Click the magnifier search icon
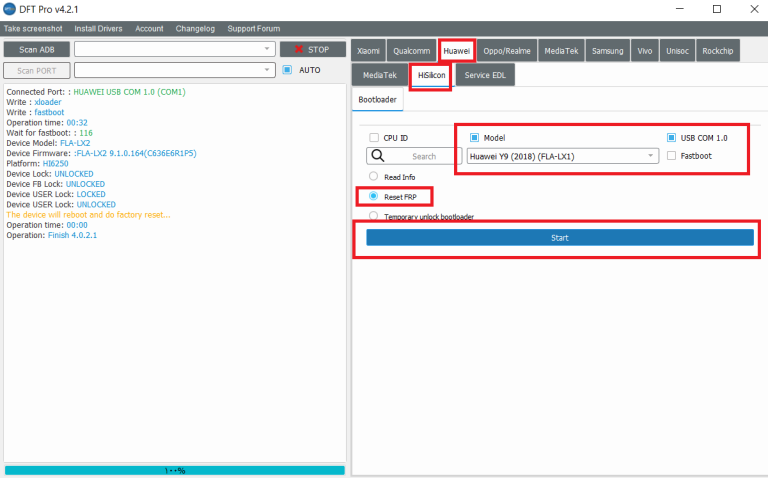Screen dimensions: 768x478 pos(378,156)
